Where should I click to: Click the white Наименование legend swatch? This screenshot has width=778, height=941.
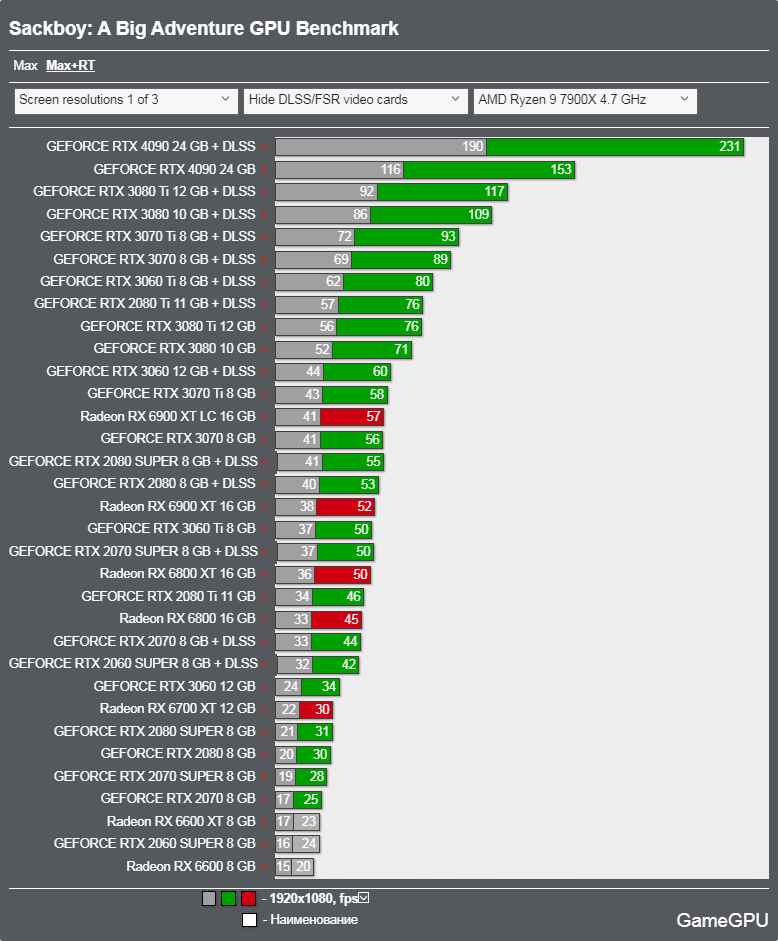[x=250, y=920]
